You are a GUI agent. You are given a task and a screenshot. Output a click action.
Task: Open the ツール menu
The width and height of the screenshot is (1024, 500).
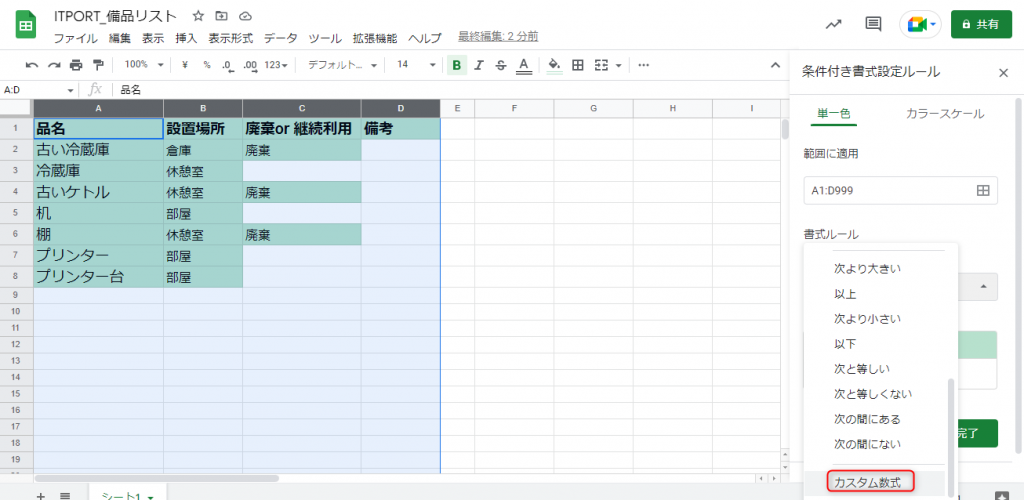(x=325, y=38)
